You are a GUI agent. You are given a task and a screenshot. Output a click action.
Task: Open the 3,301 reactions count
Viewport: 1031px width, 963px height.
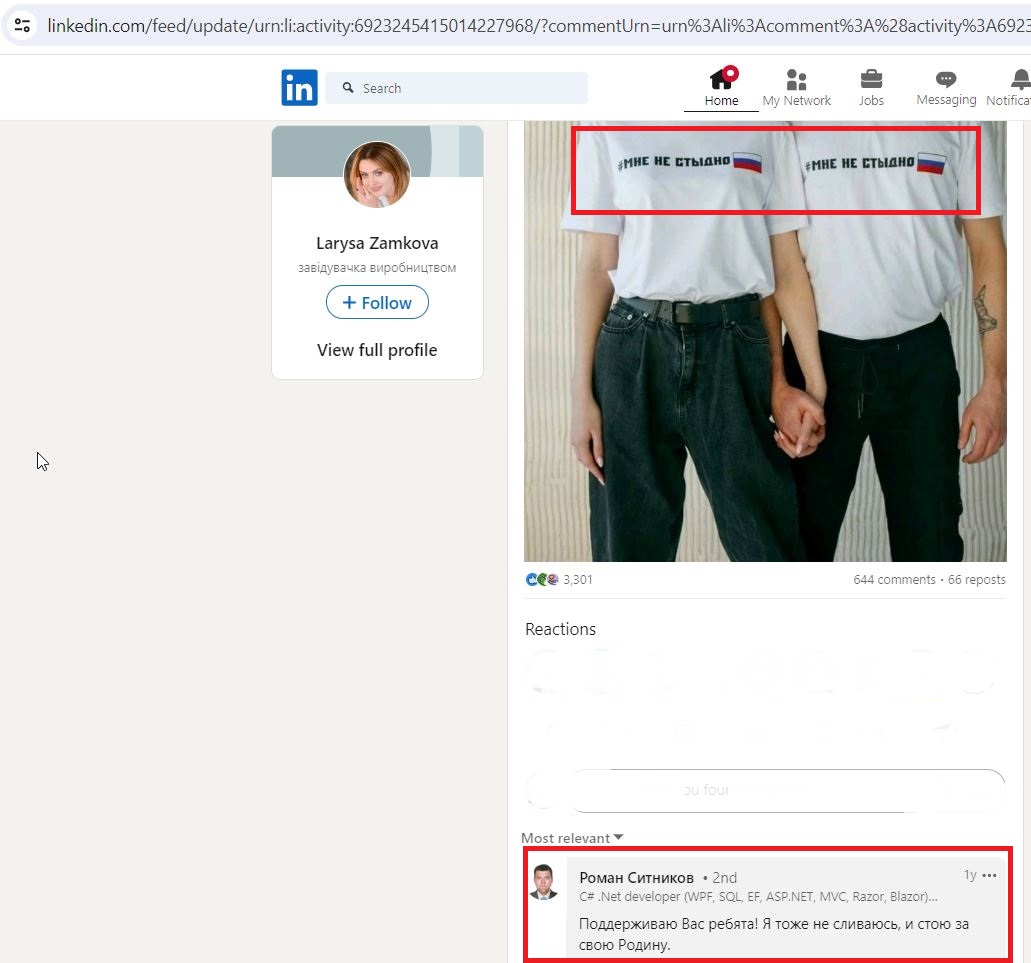[578, 580]
